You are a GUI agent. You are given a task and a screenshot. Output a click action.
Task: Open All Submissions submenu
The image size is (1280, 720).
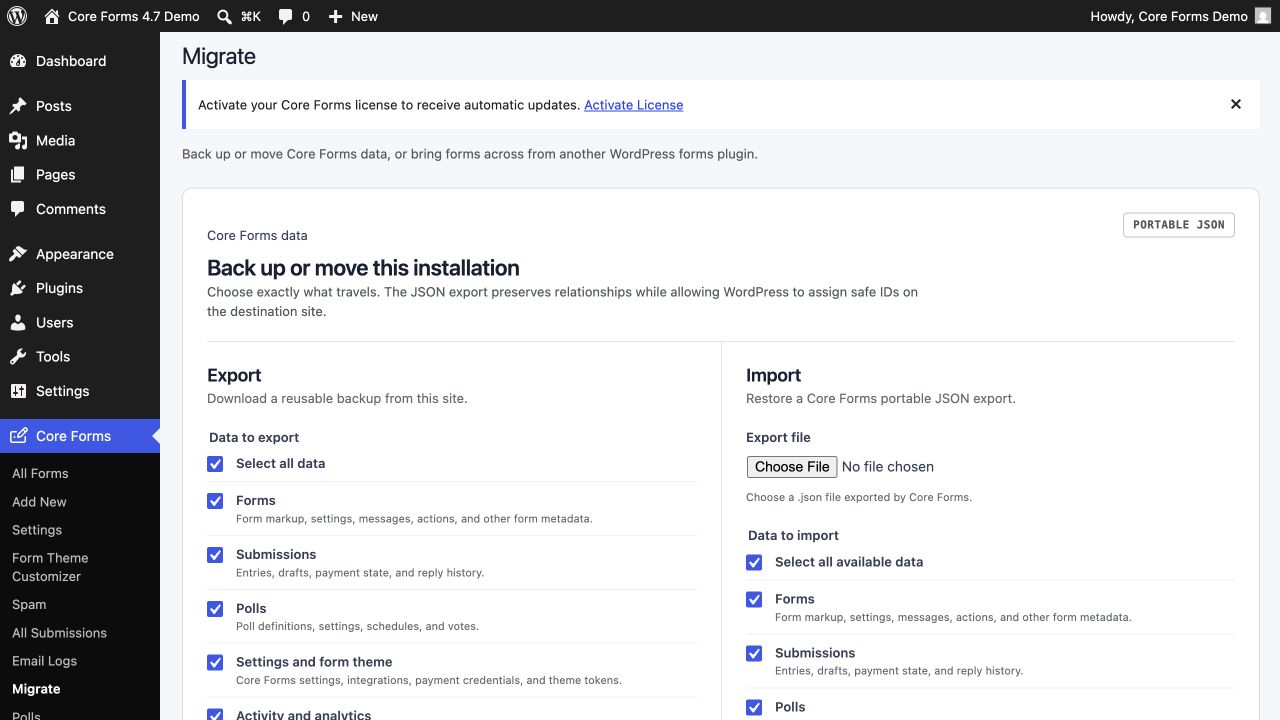pos(59,633)
